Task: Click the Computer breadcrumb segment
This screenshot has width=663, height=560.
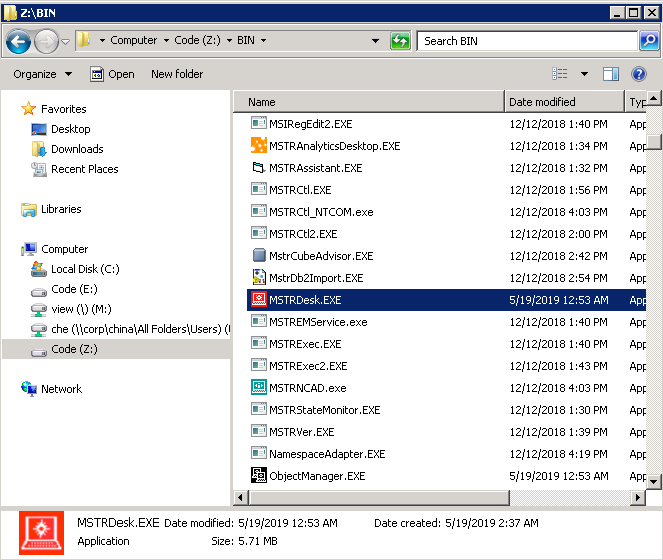Action: 134,40
